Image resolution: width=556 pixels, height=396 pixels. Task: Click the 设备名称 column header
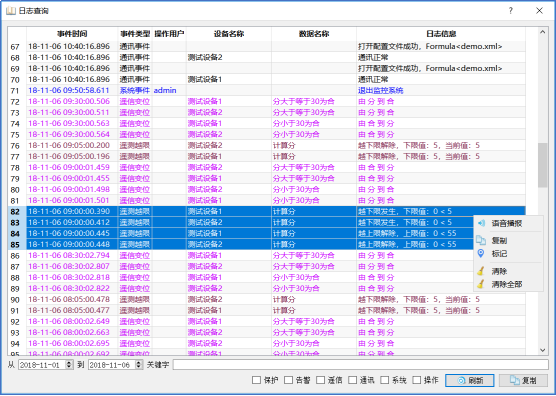coord(229,34)
